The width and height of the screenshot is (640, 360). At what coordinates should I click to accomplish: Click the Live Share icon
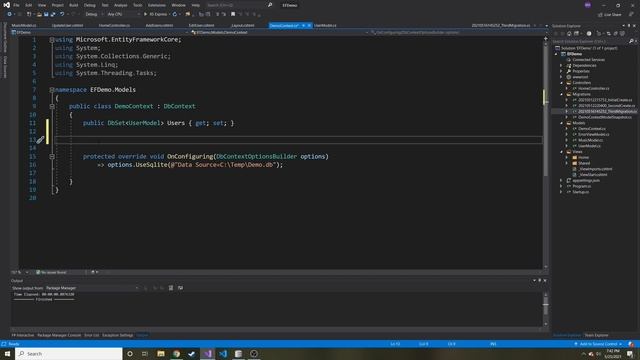(600, 15)
